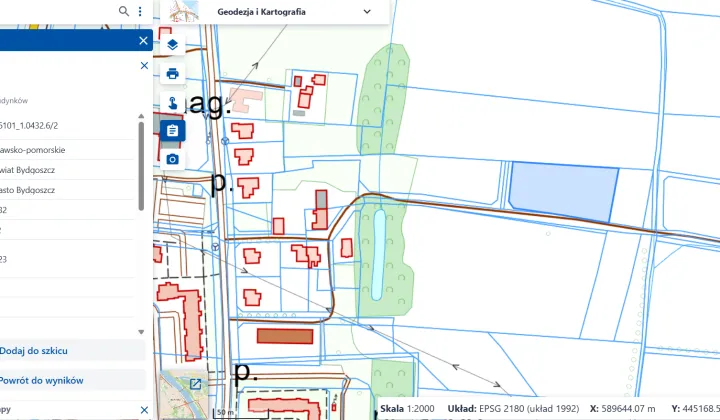Expand the Geodezja i Kartografia dropdown
The height and width of the screenshot is (420, 720).
pyautogui.click(x=367, y=11)
